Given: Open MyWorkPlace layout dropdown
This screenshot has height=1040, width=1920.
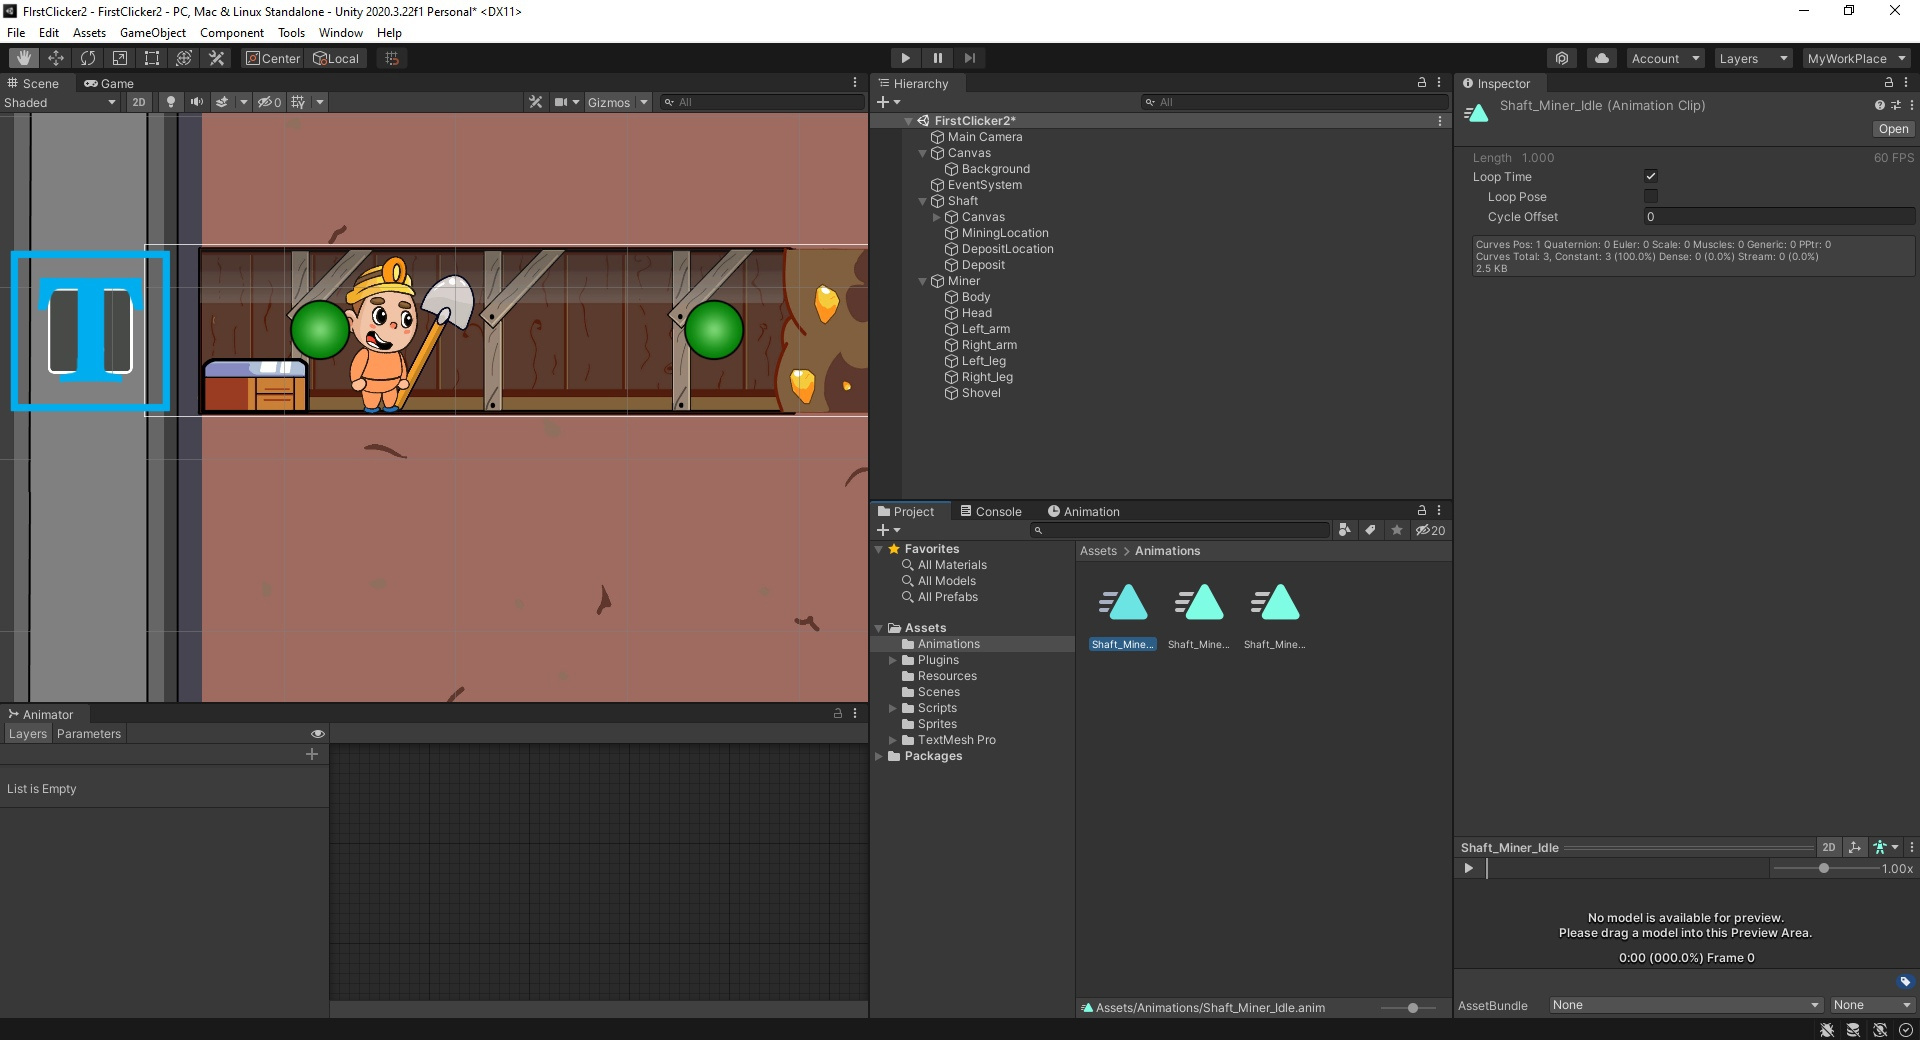Looking at the screenshot, I should pyautogui.click(x=1856, y=58).
